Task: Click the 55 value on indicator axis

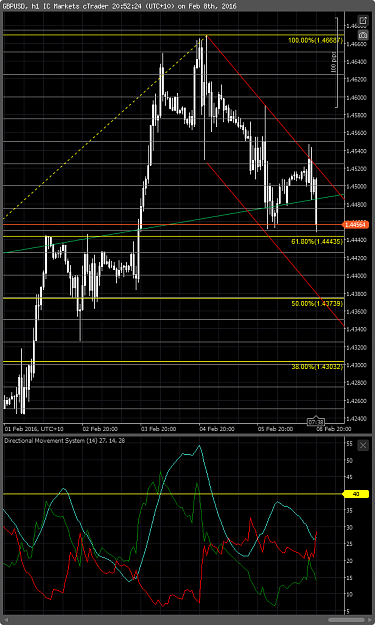Action: [349, 443]
